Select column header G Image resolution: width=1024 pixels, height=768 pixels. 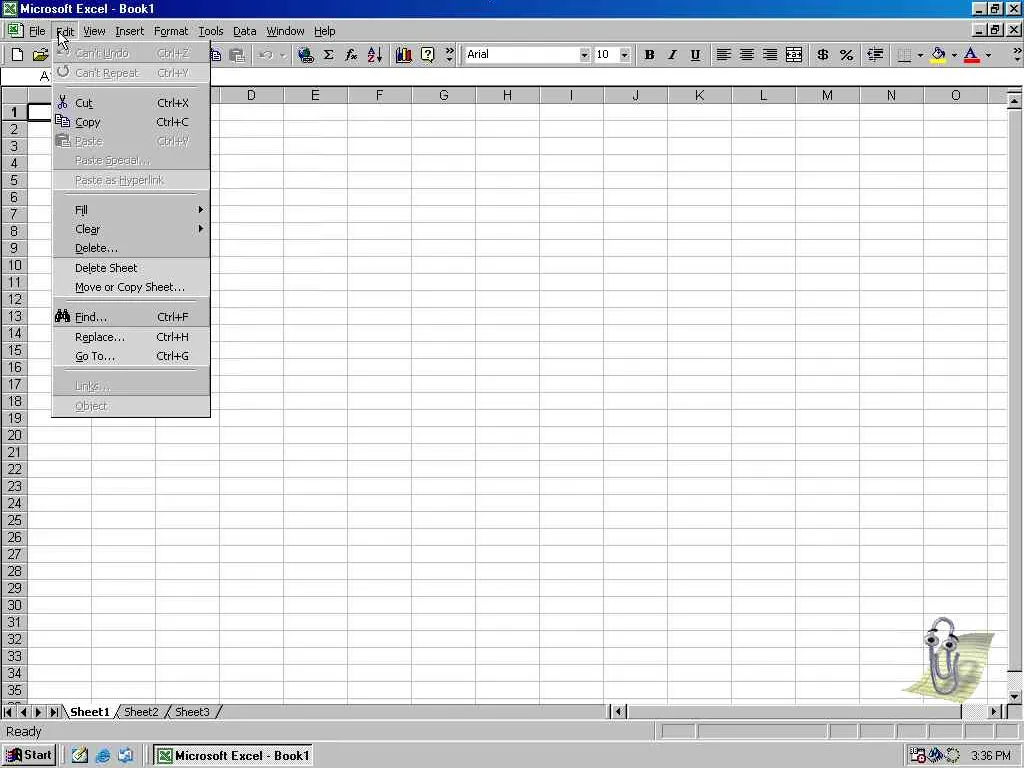pyautogui.click(x=443, y=95)
